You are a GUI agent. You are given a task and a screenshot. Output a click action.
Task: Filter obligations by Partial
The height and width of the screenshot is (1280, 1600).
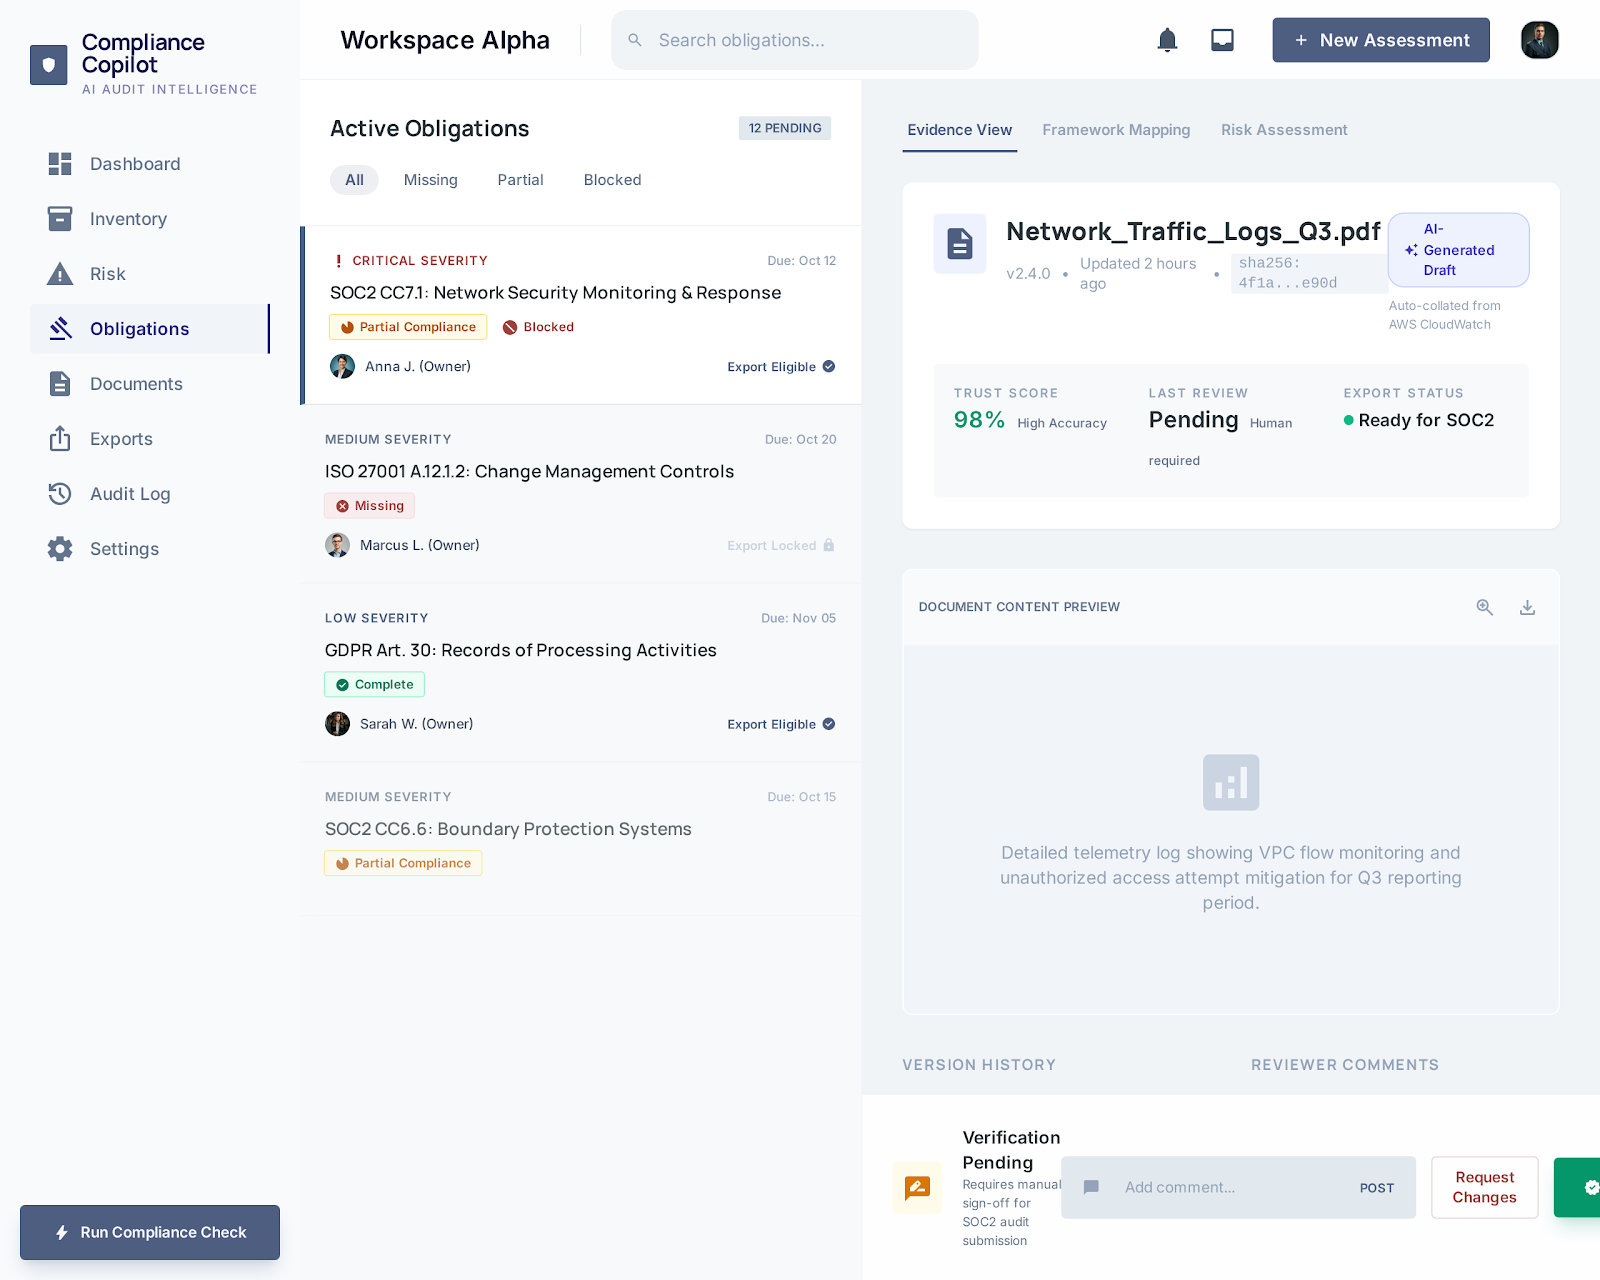click(520, 180)
